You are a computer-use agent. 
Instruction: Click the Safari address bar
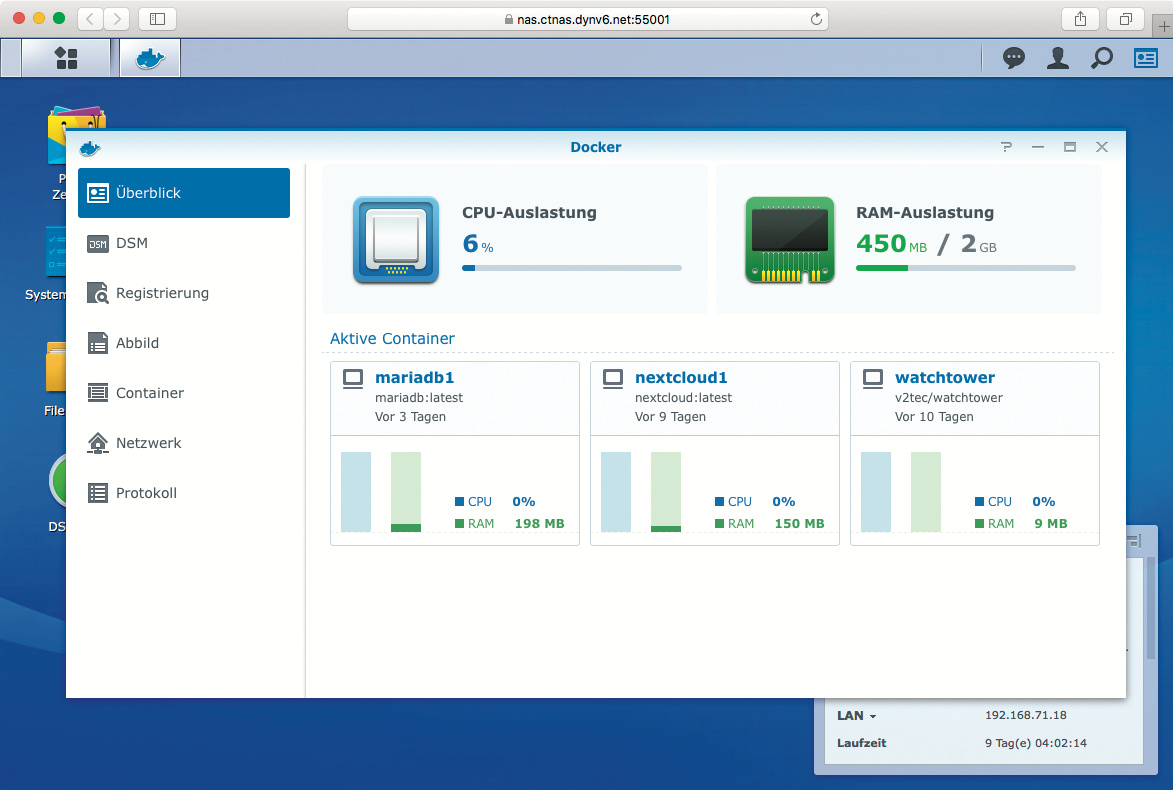(587, 19)
